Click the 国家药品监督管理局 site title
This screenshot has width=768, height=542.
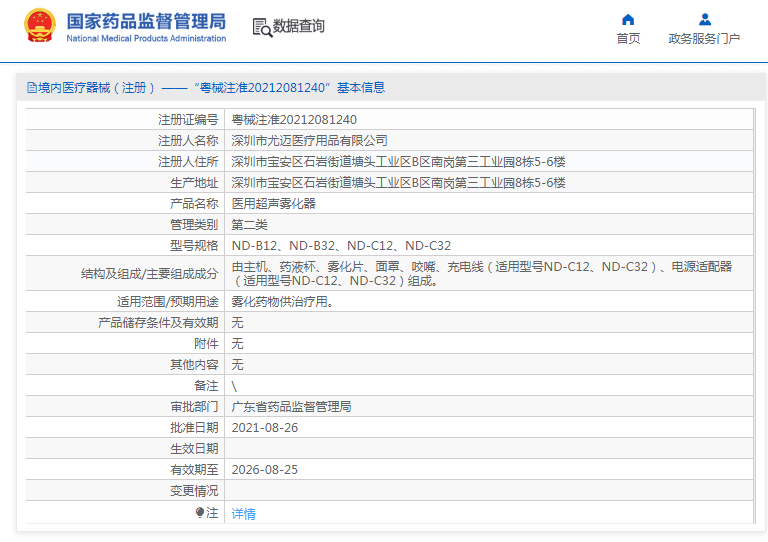(146, 20)
